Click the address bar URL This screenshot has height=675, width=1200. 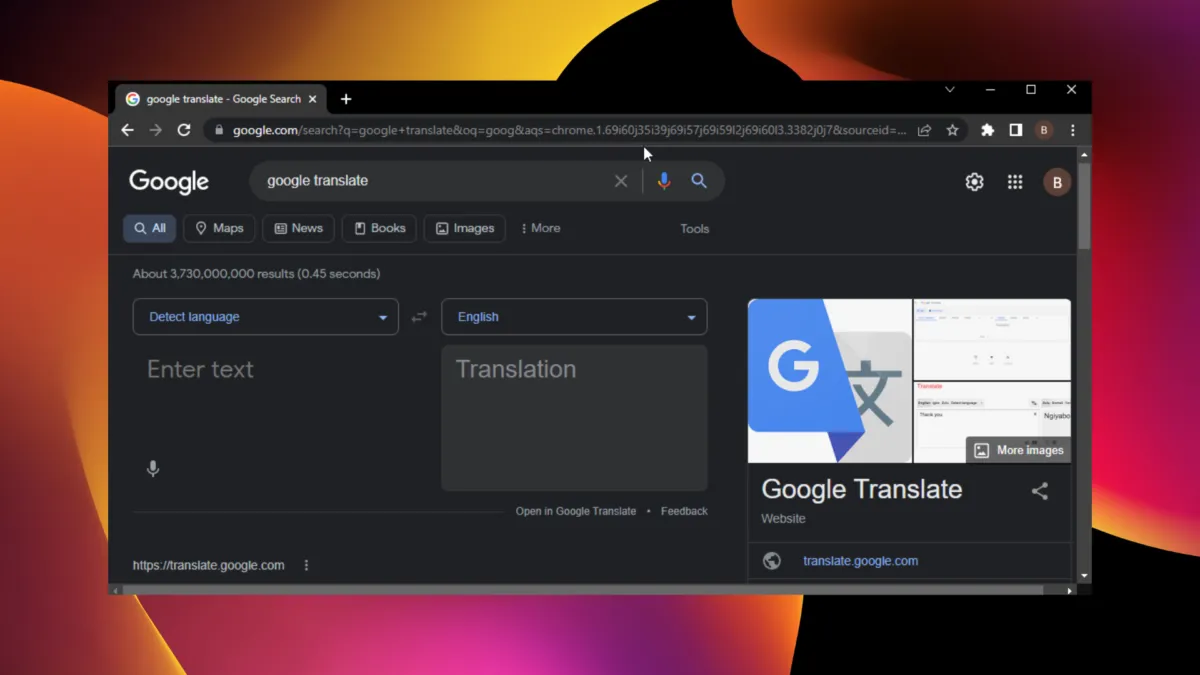570,130
